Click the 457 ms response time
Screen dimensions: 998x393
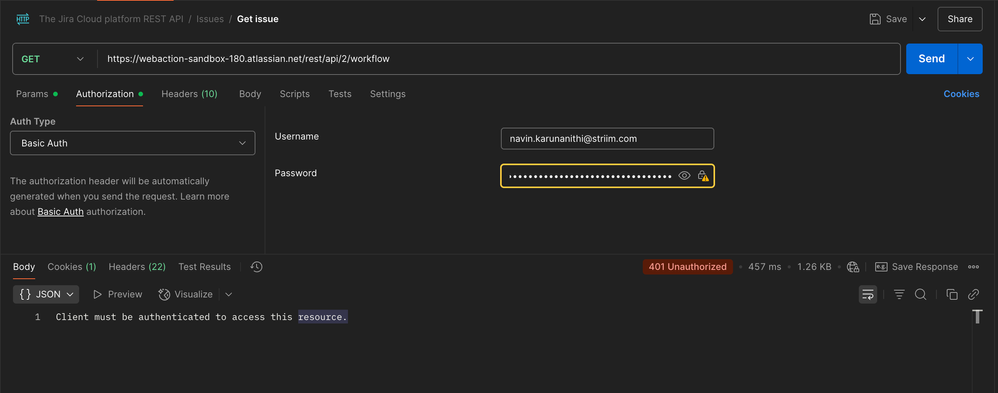click(x=764, y=267)
